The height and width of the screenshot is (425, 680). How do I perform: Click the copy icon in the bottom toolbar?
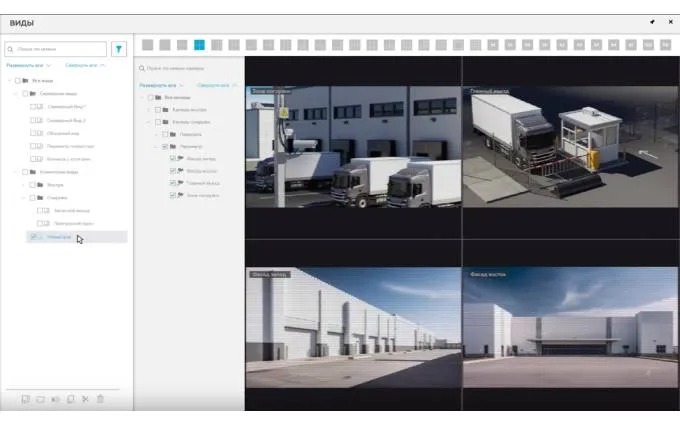click(x=70, y=399)
